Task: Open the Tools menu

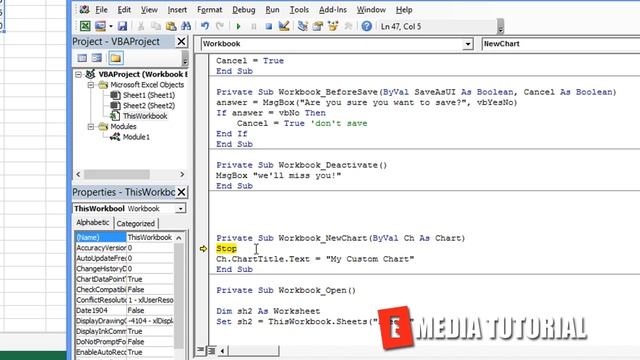Action: pyautogui.click(x=299, y=9)
